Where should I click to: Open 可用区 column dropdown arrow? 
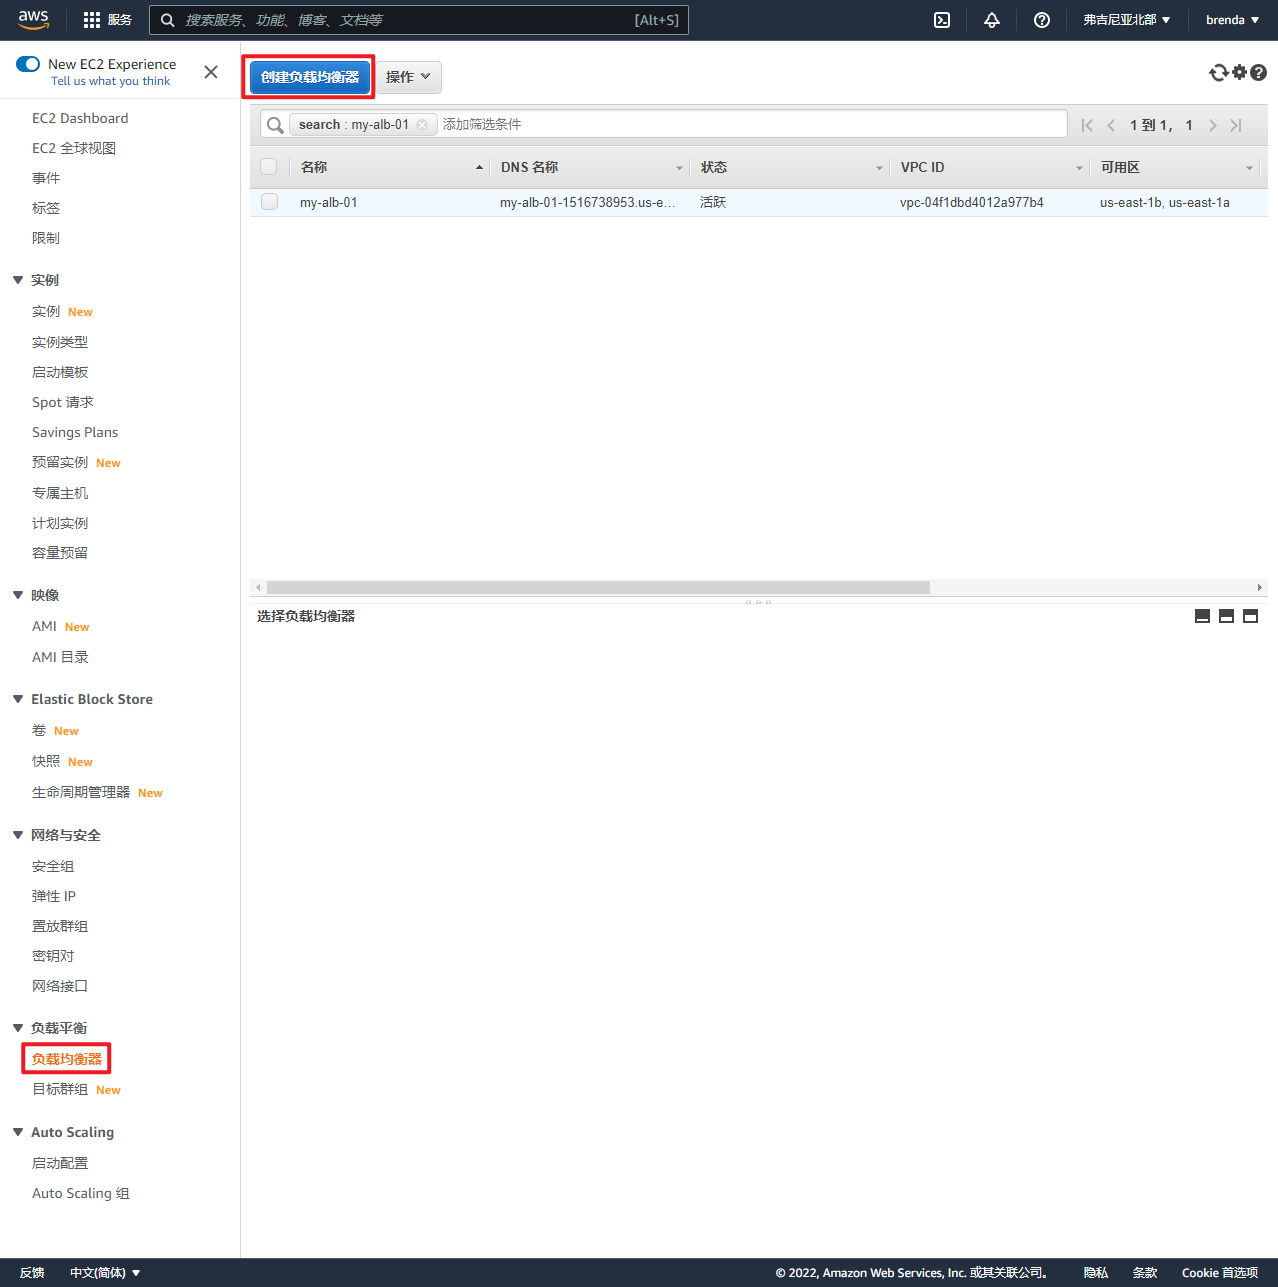tap(1249, 168)
